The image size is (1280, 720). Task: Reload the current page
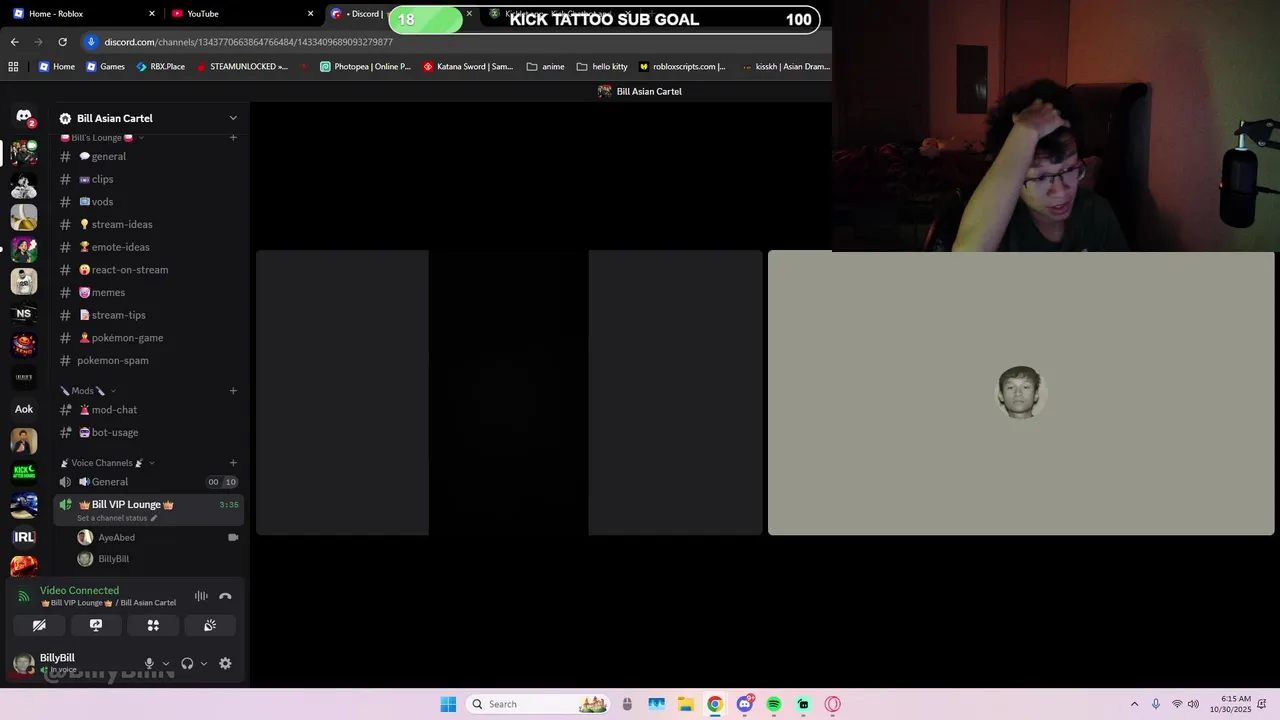click(x=62, y=42)
